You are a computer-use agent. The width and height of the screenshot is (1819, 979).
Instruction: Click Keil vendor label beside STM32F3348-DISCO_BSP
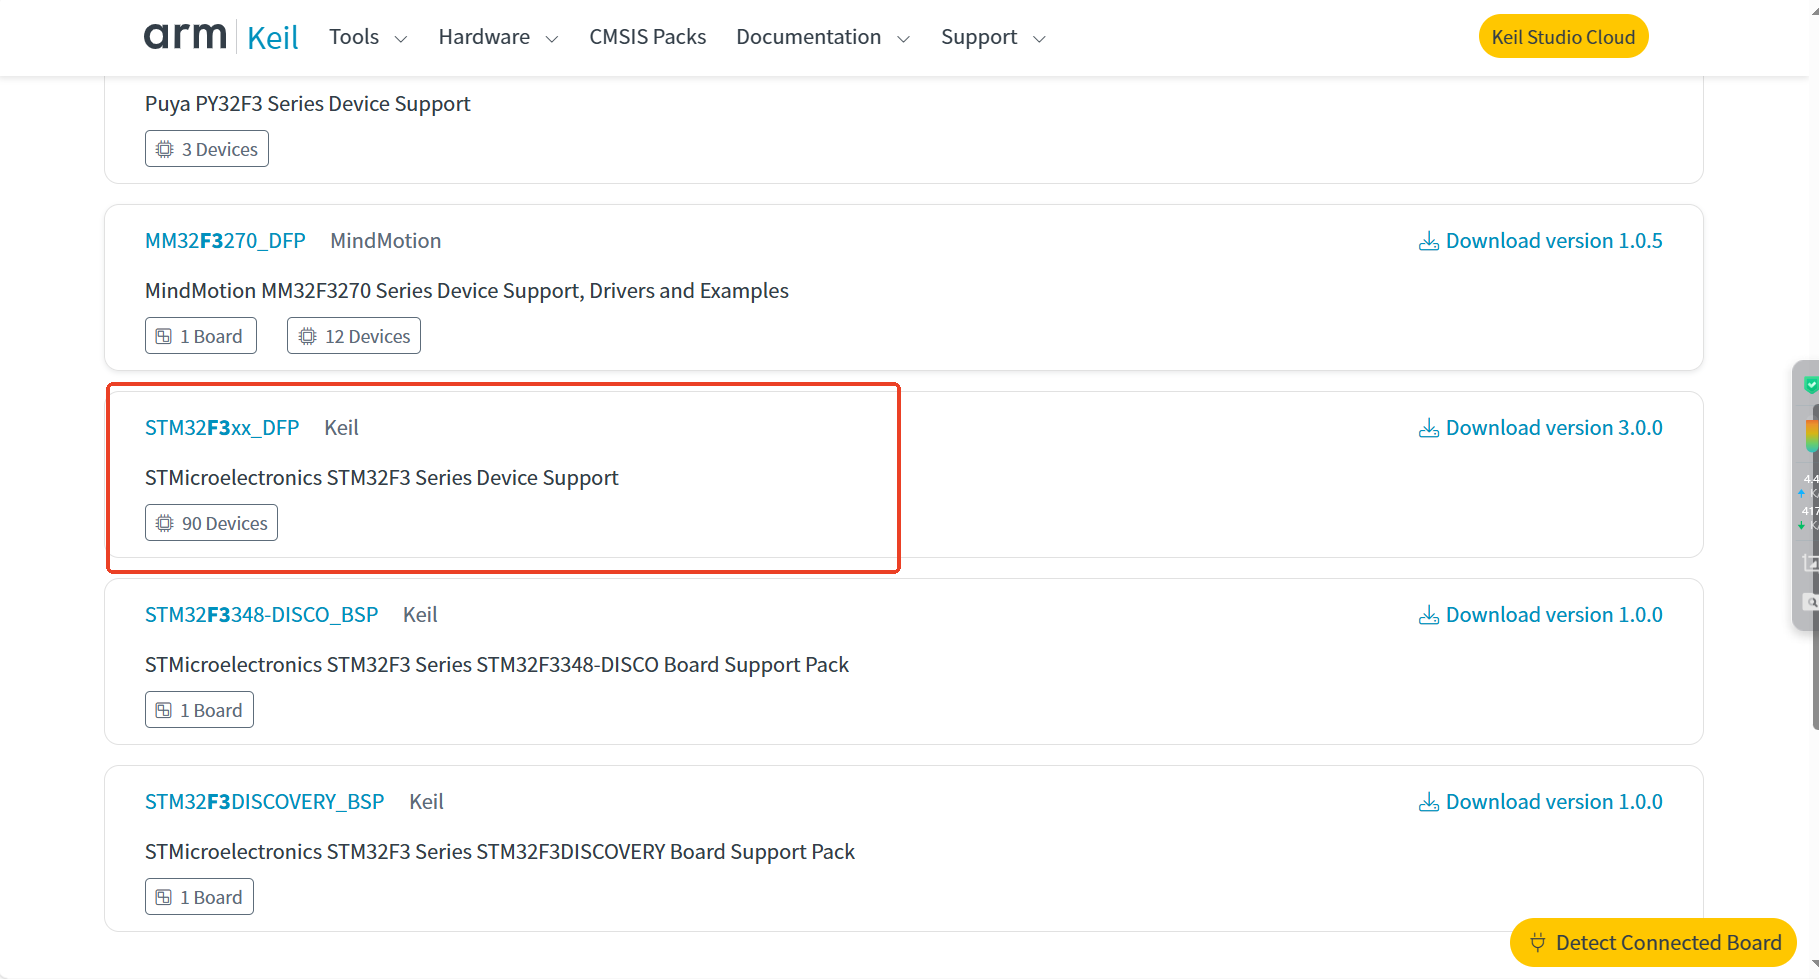click(420, 615)
